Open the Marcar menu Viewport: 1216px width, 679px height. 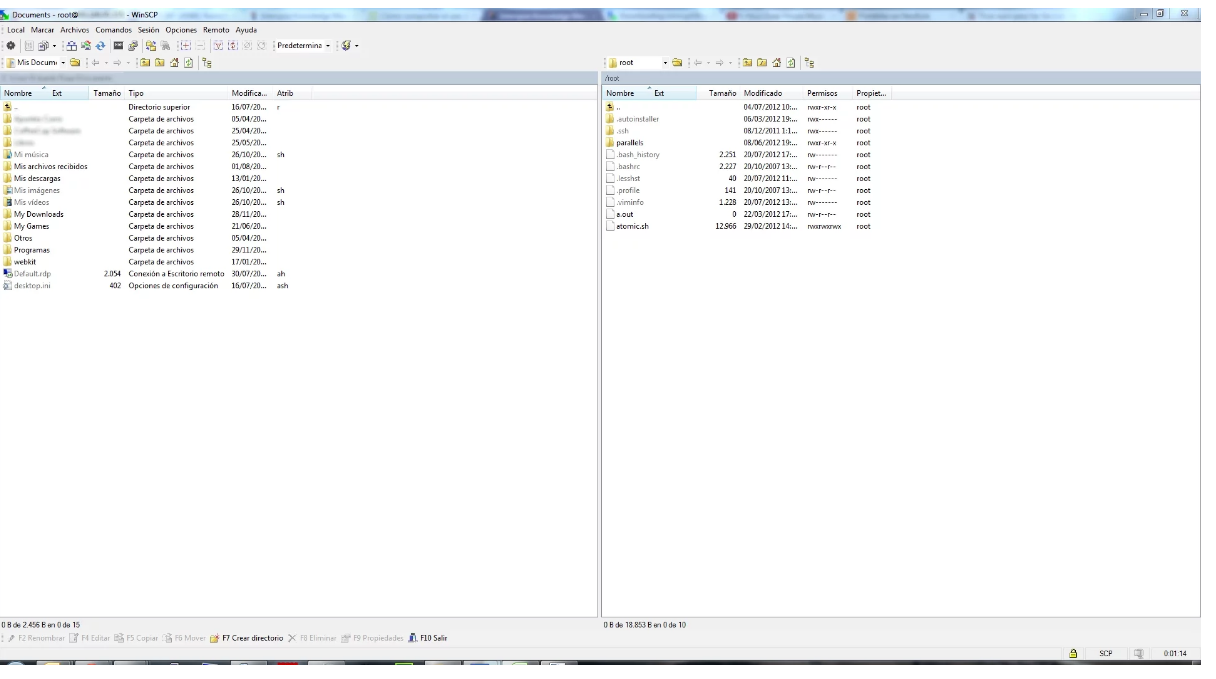42,30
